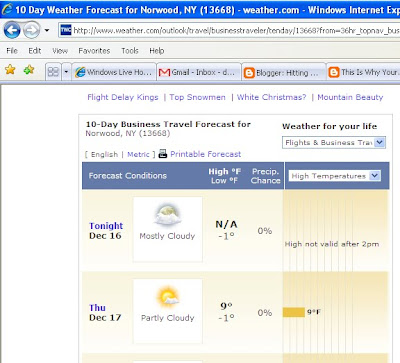Open the Printable Forecast link
The width and height of the screenshot is (400, 363).
(205, 154)
